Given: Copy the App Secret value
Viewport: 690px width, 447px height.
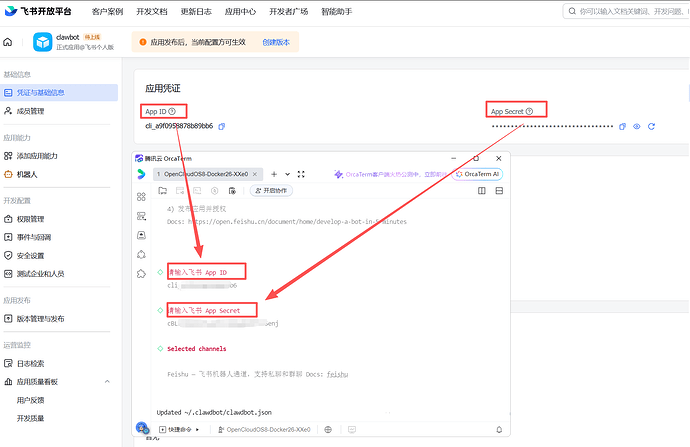Looking at the screenshot, I should click(x=622, y=127).
